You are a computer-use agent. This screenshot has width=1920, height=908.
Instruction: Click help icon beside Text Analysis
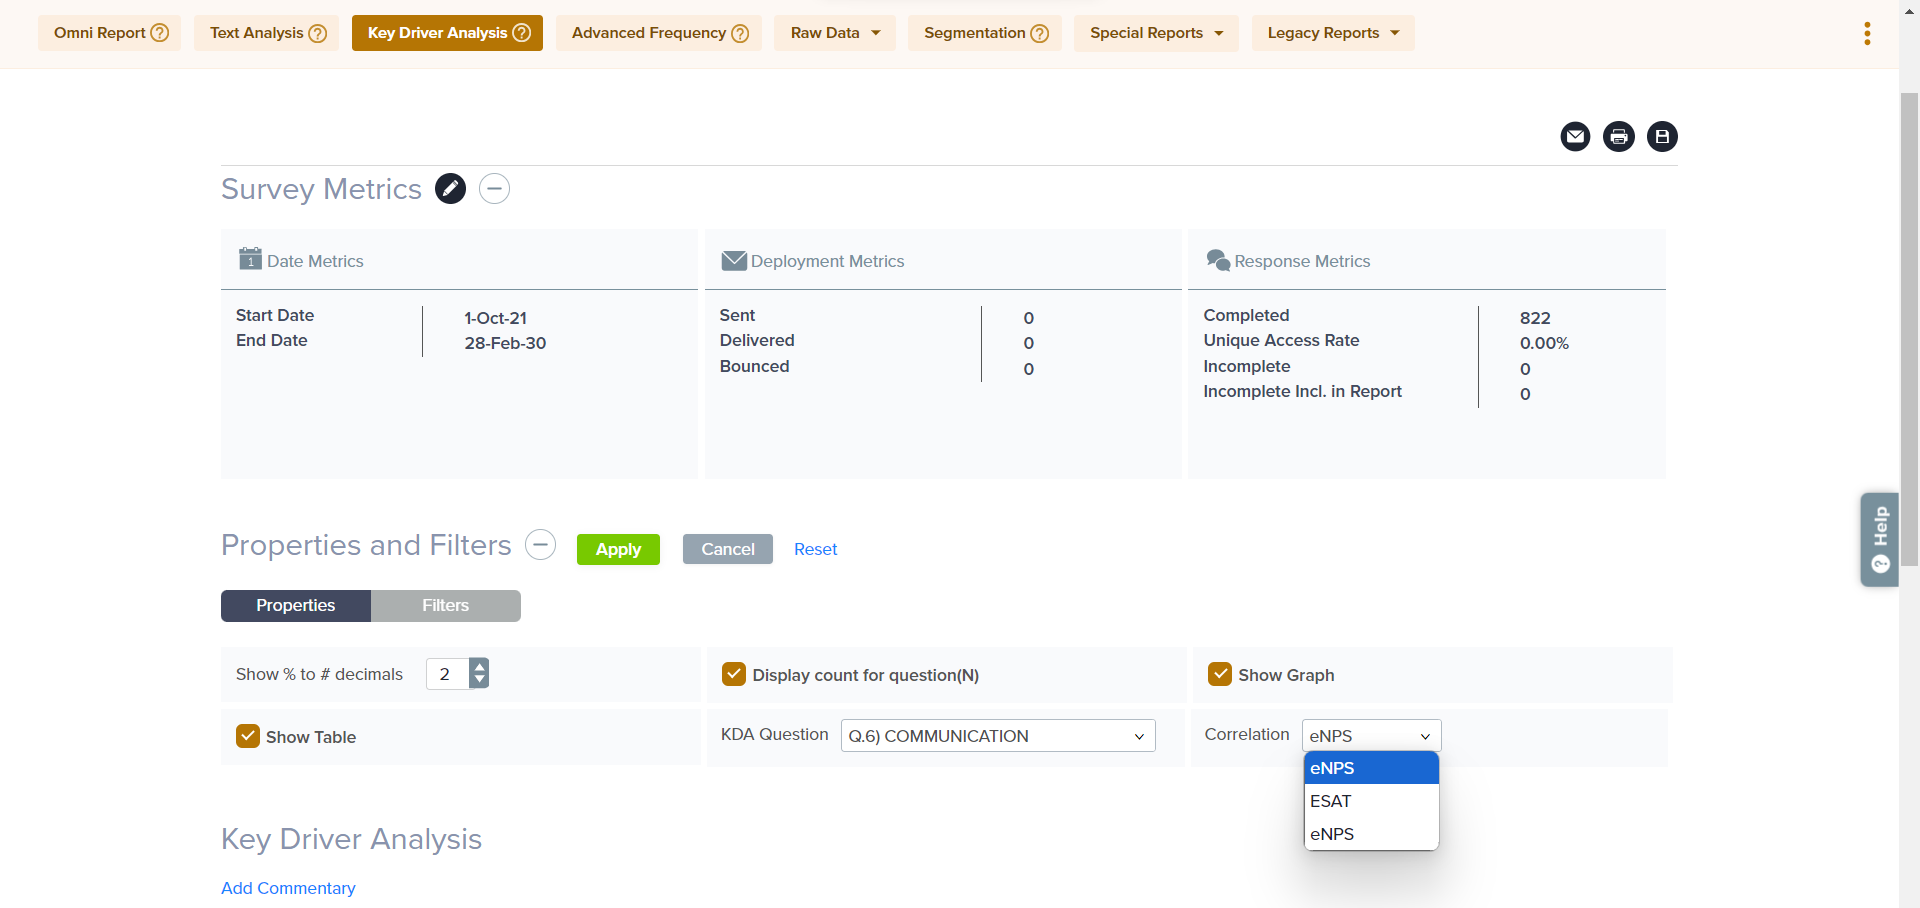(x=318, y=33)
